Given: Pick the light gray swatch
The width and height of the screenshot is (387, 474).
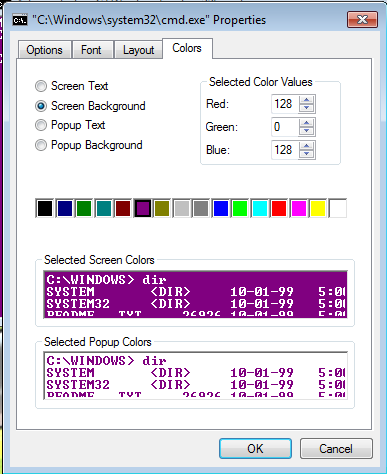Looking at the screenshot, I should [181, 208].
